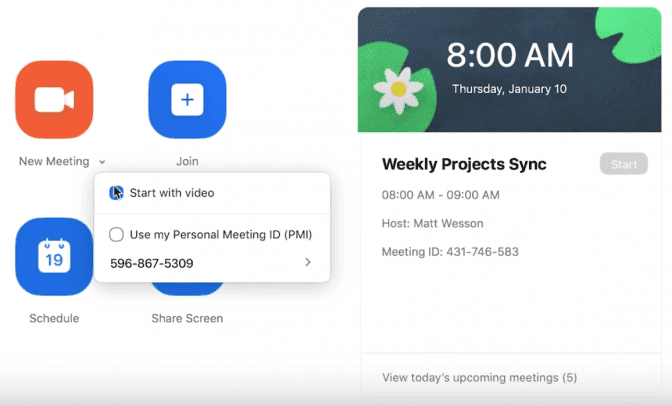Click the Join label under the plus icon
The height and width of the screenshot is (406, 672).
[x=187, y=161]
